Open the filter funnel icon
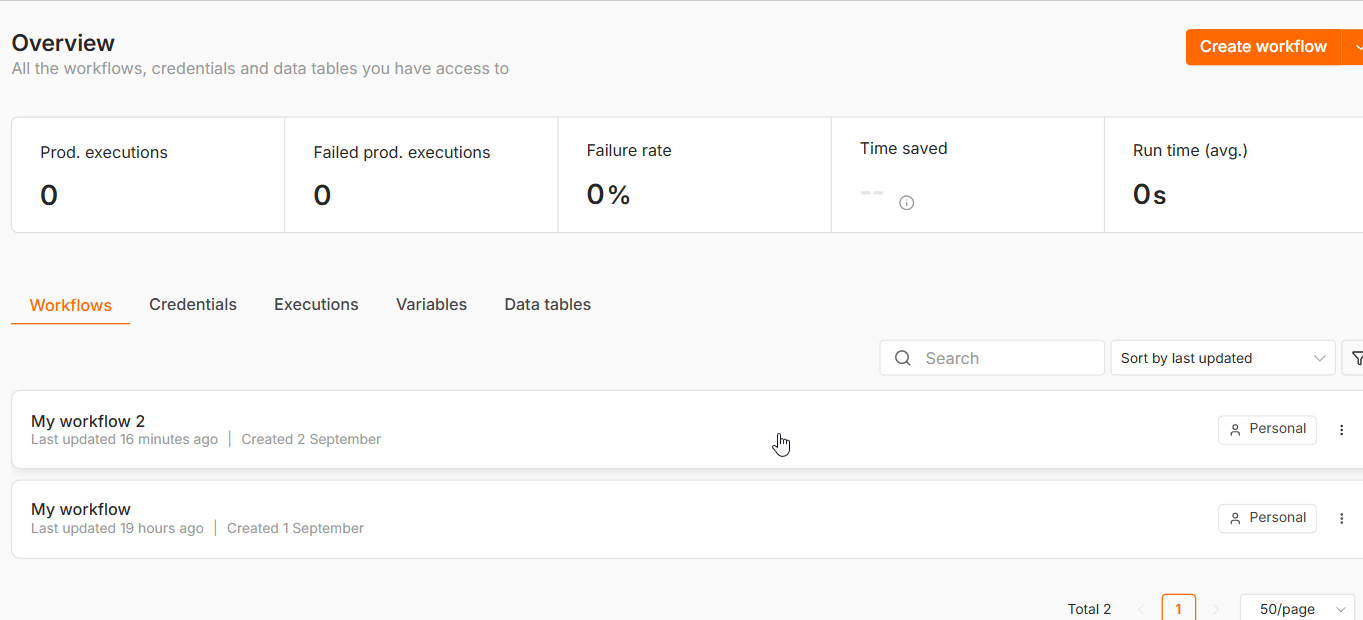 point(1357,358)
